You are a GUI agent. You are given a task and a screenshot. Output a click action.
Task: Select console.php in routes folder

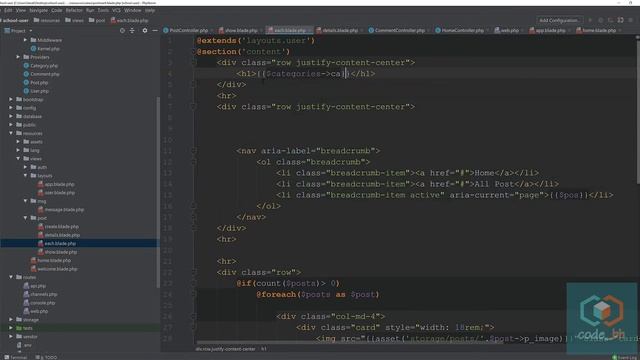[x=39, y=303]
